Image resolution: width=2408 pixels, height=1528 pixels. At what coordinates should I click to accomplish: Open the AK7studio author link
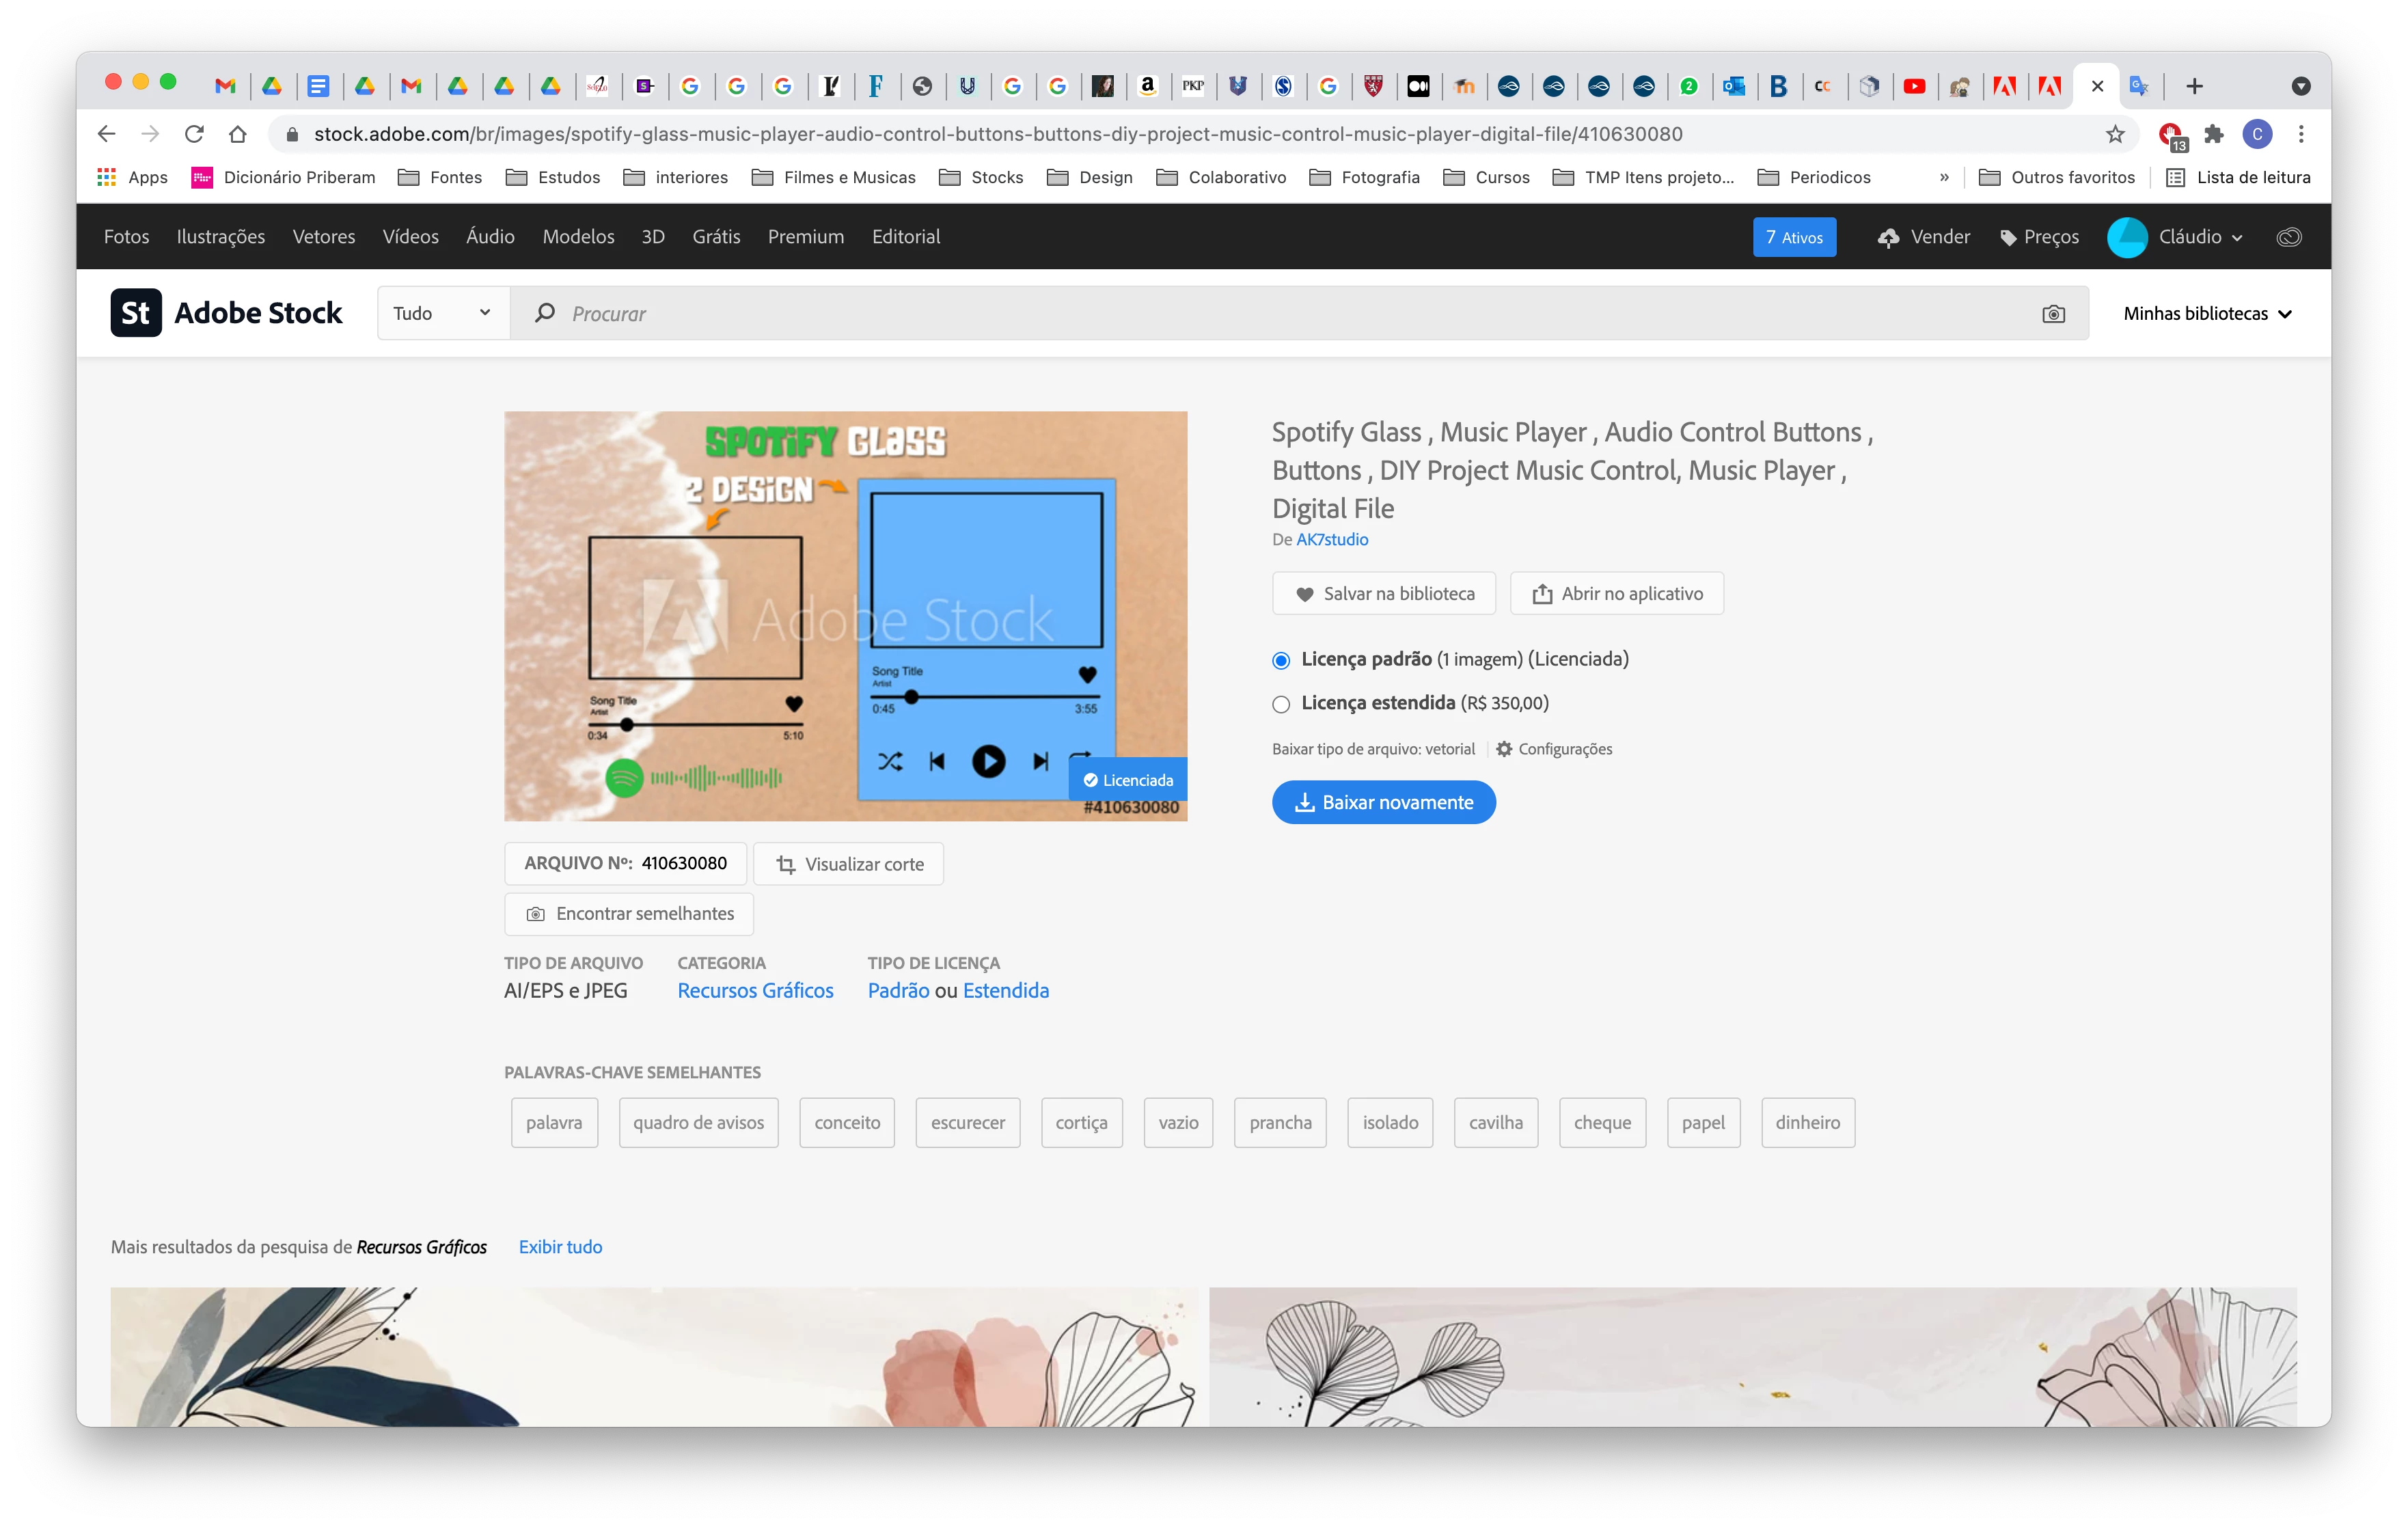pyautogui.click(x=1332, y=540)
